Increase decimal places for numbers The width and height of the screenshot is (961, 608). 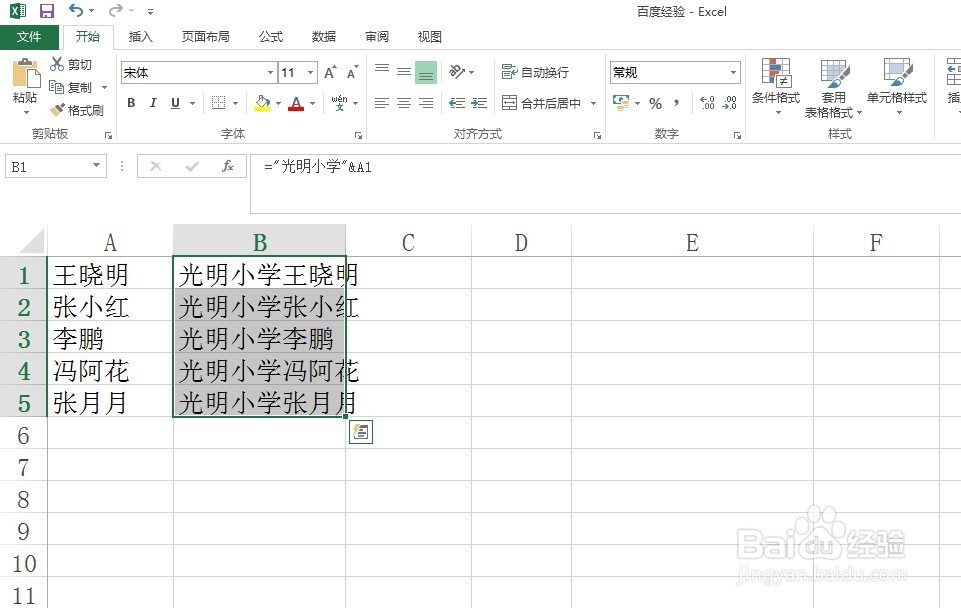pos(706,101)
